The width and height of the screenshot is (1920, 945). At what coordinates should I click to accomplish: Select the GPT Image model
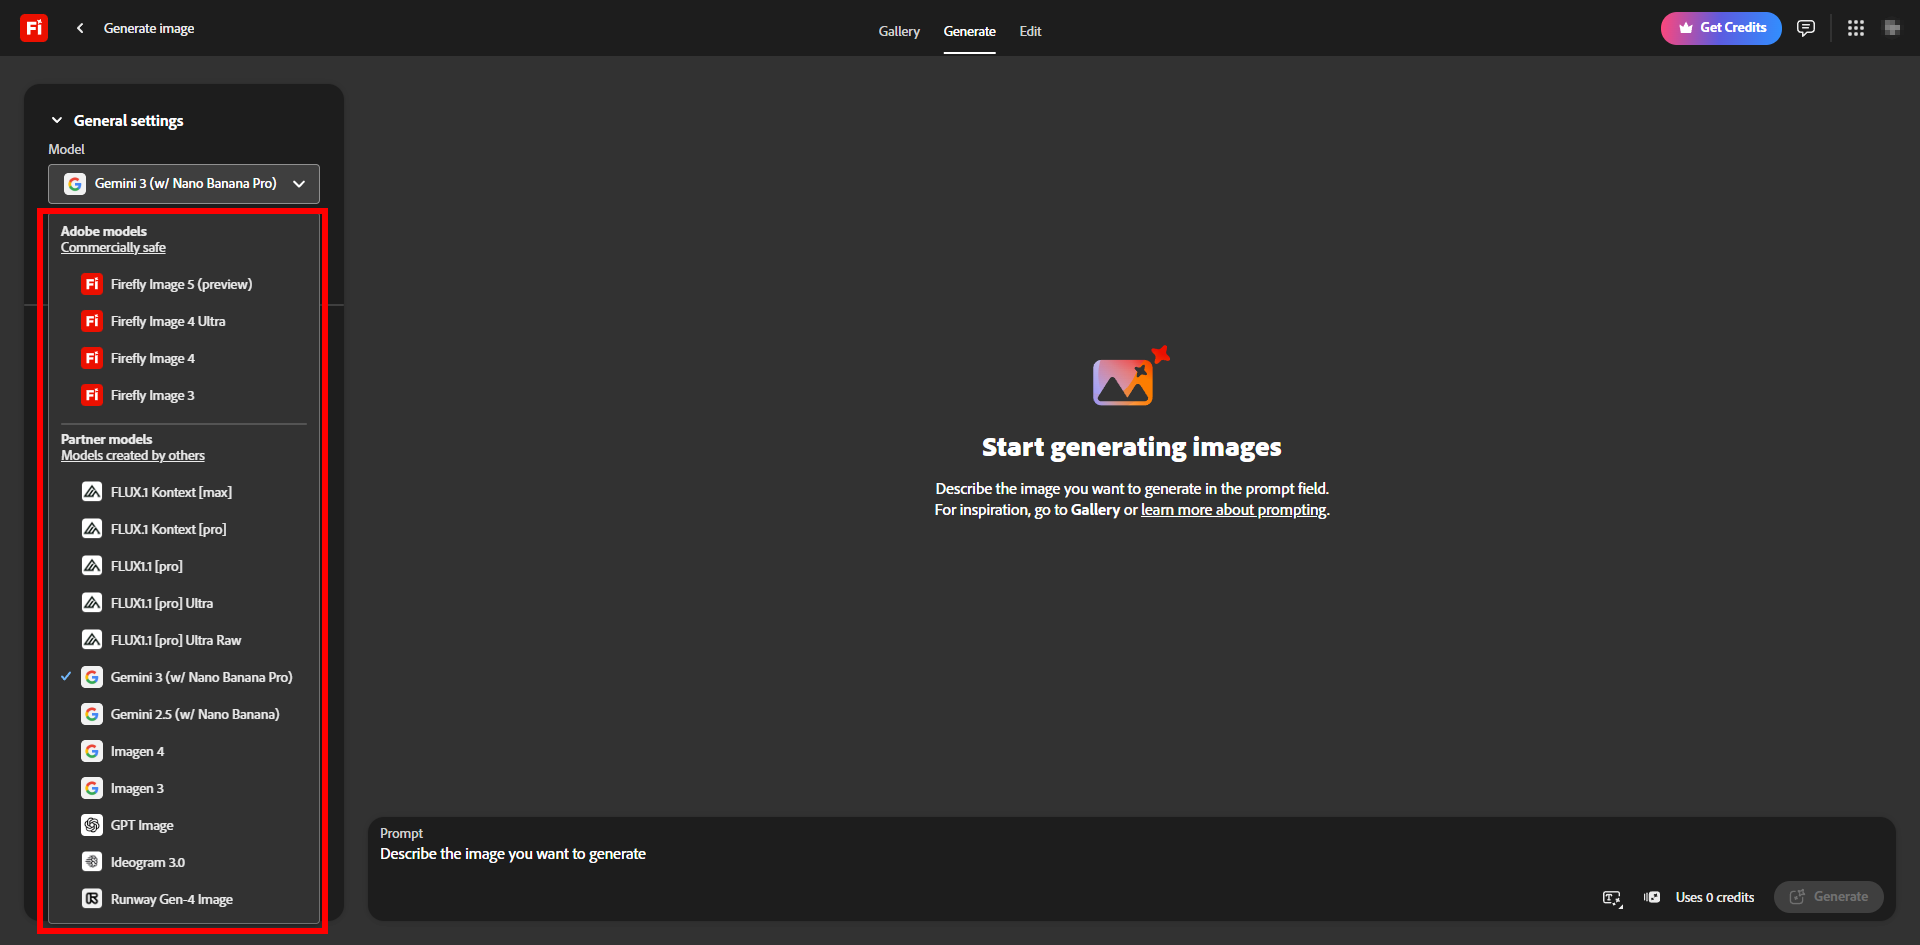pyautogui.click(x=142, y=825)
